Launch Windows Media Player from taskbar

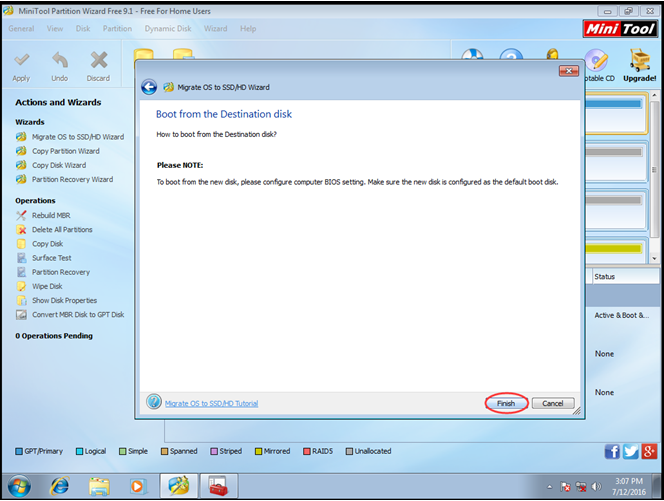[138, 486]
